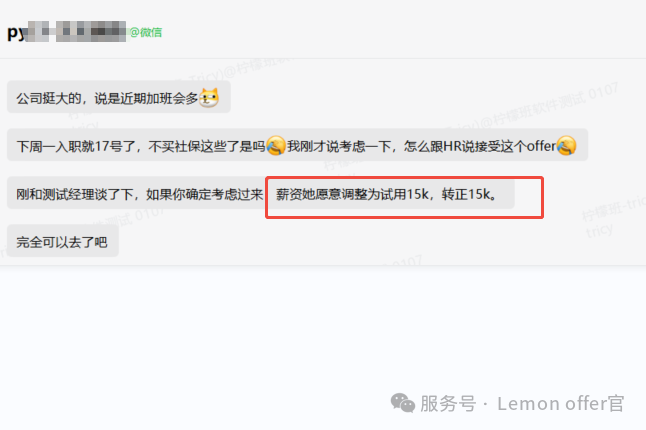Open the blurred contact name in header

coord(67,31)
